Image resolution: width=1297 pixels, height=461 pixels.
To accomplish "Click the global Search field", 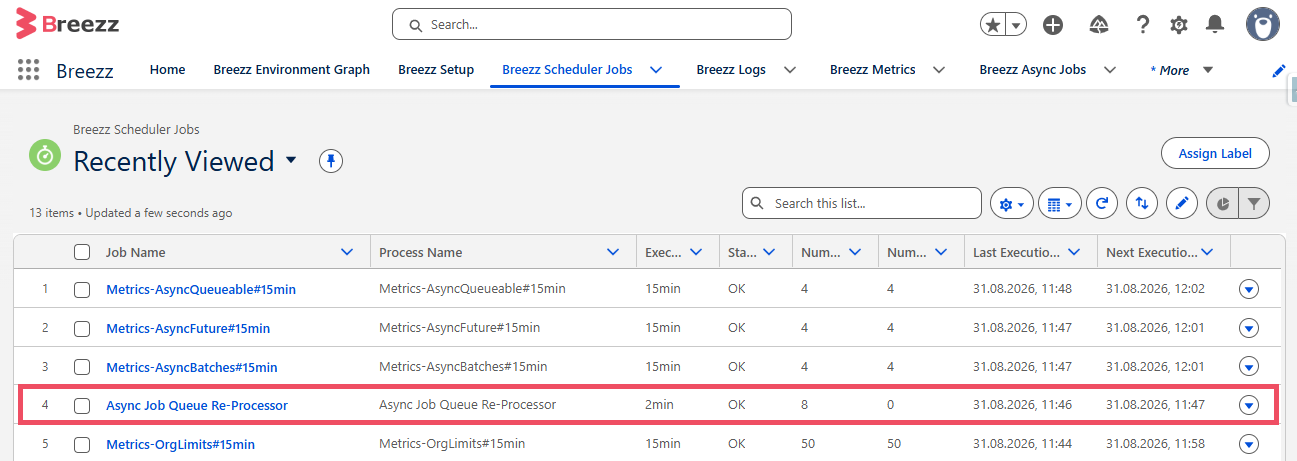I will 592,24.
